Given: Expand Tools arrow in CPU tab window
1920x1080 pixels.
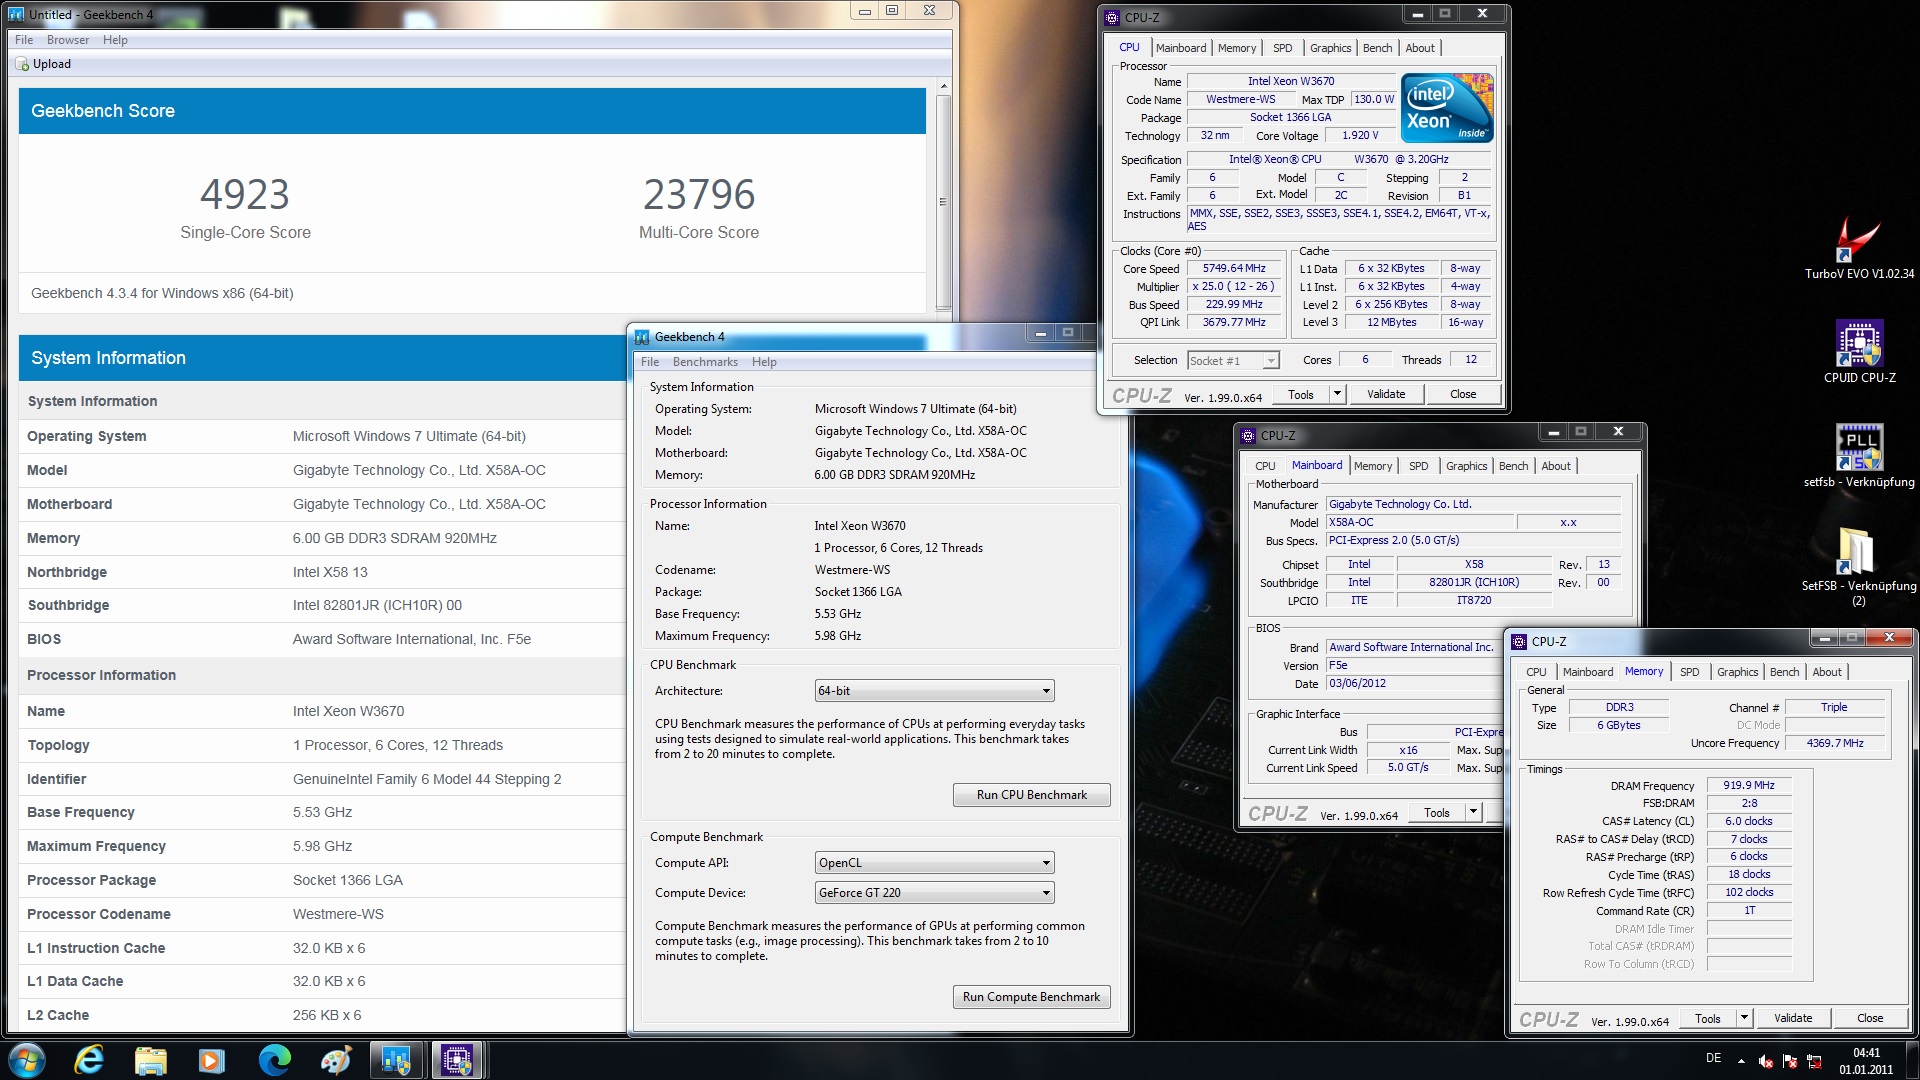Looking at the screenshot, I should [x=1337, y=394].
